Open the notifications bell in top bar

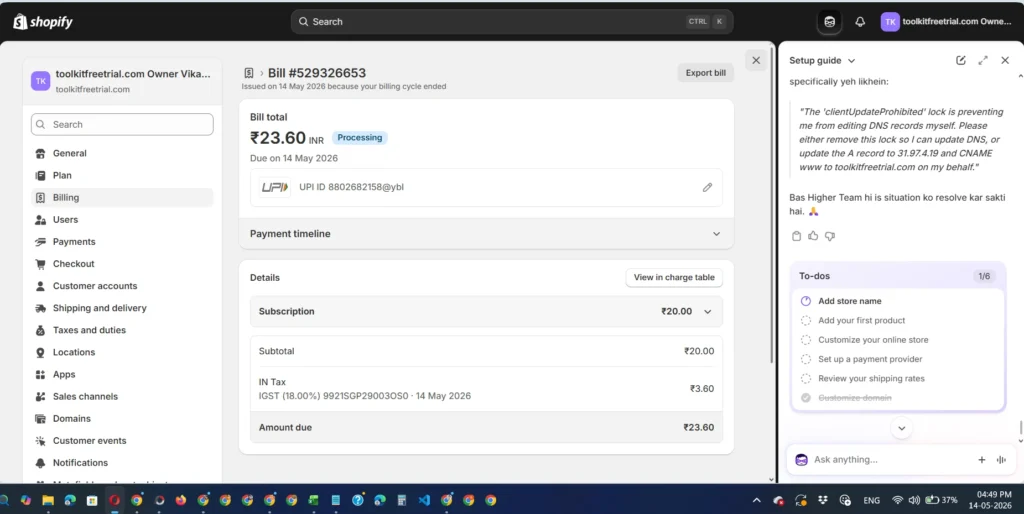[x=860, y=22]
